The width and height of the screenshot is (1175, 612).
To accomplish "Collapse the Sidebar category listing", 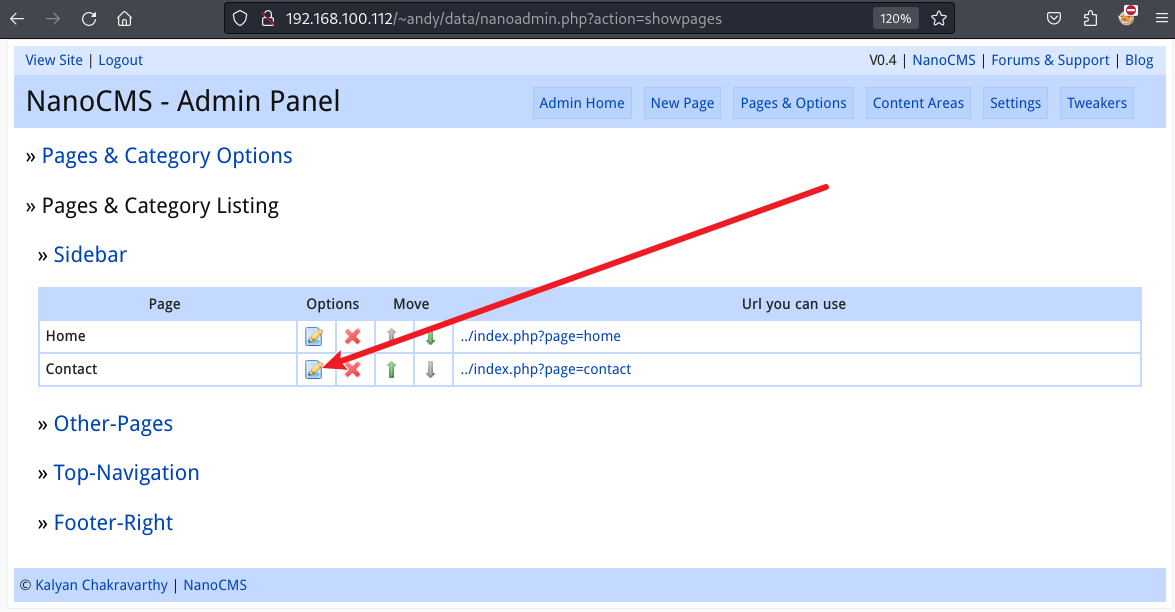I will point(90,255).
